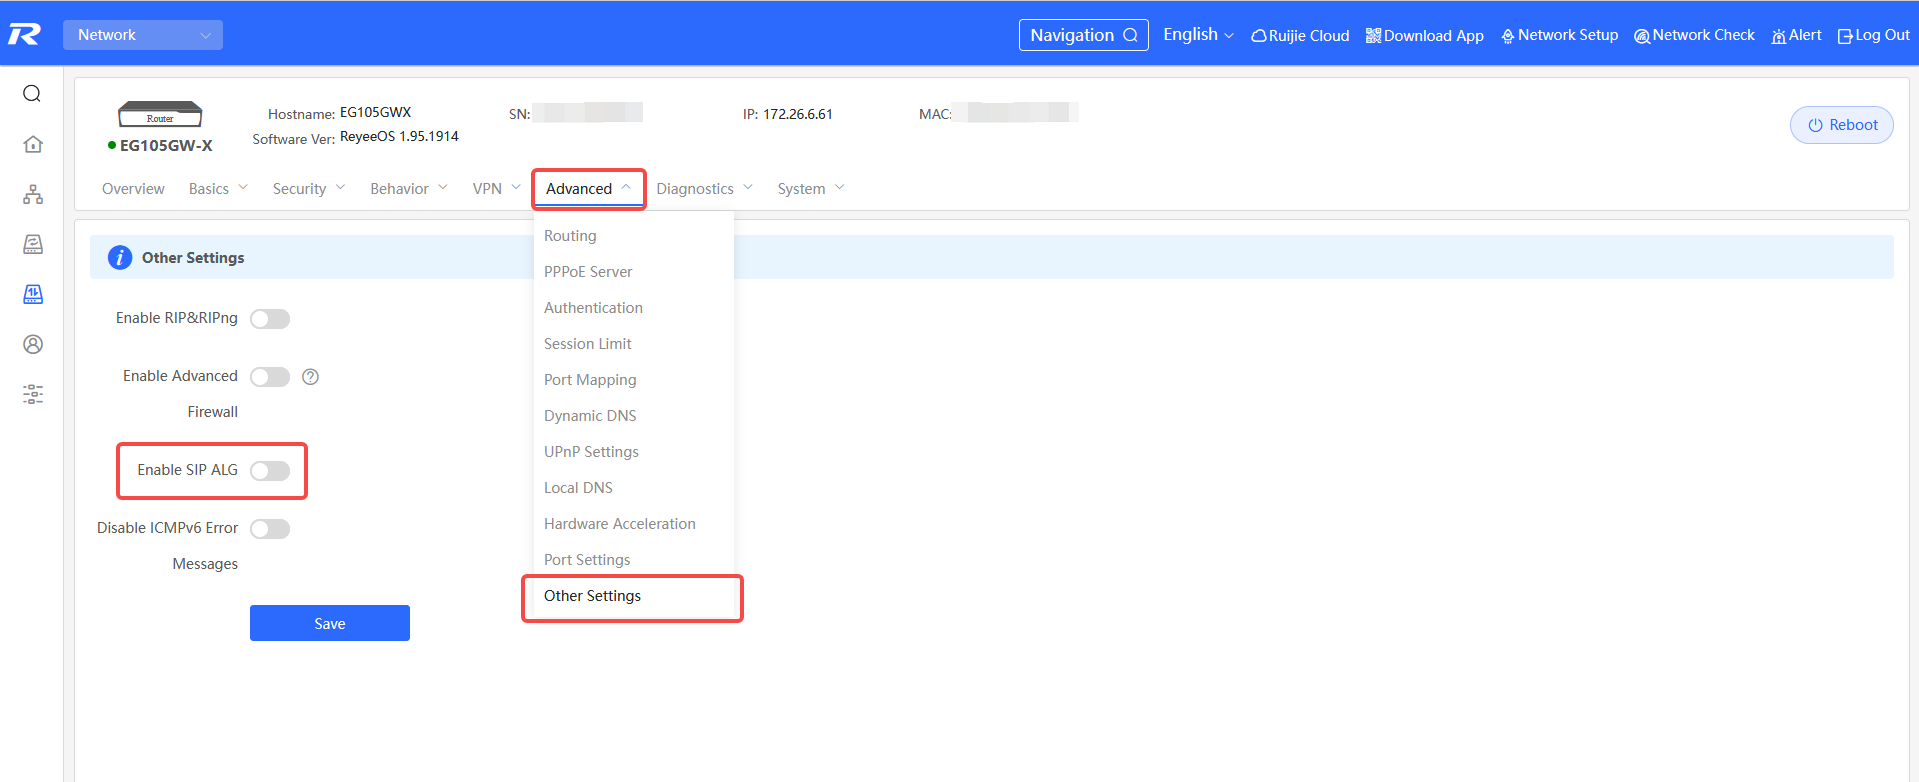The width and height of the screenshot is (1919, 782).
Task: Open the search icon in left sidebar
Action: [32, 94]
